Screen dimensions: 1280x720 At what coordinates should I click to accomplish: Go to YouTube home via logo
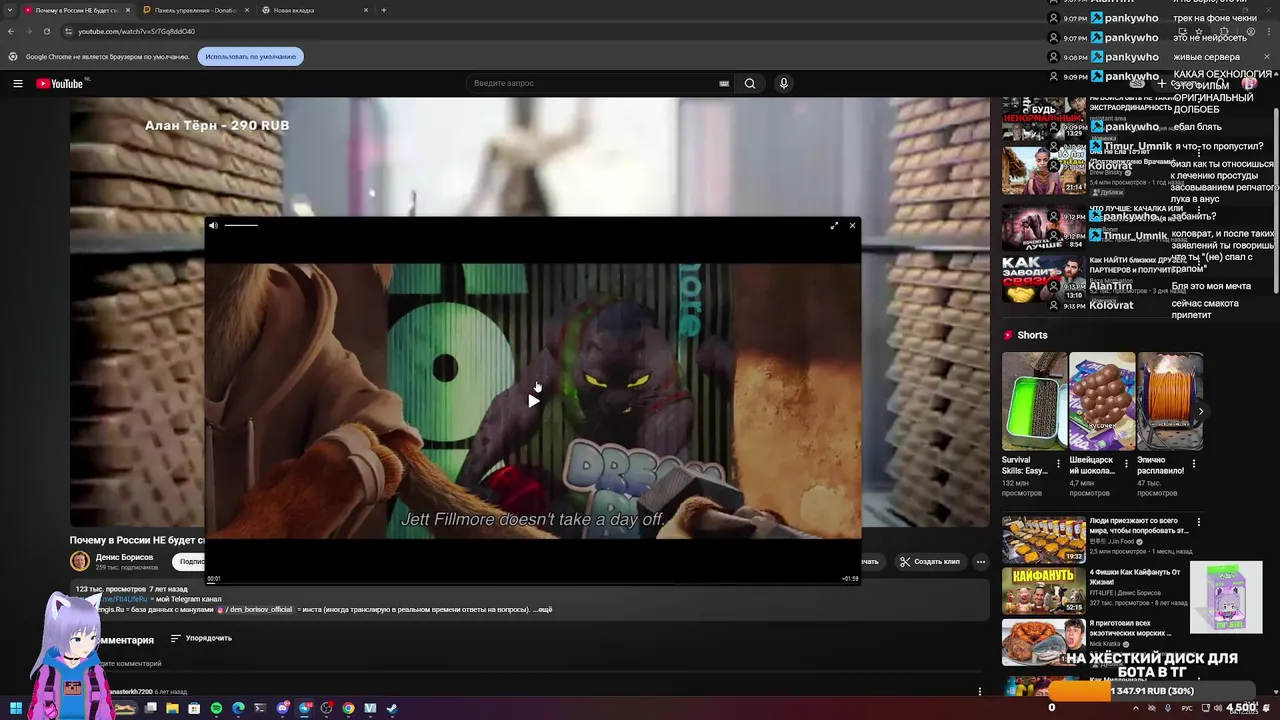60,84
